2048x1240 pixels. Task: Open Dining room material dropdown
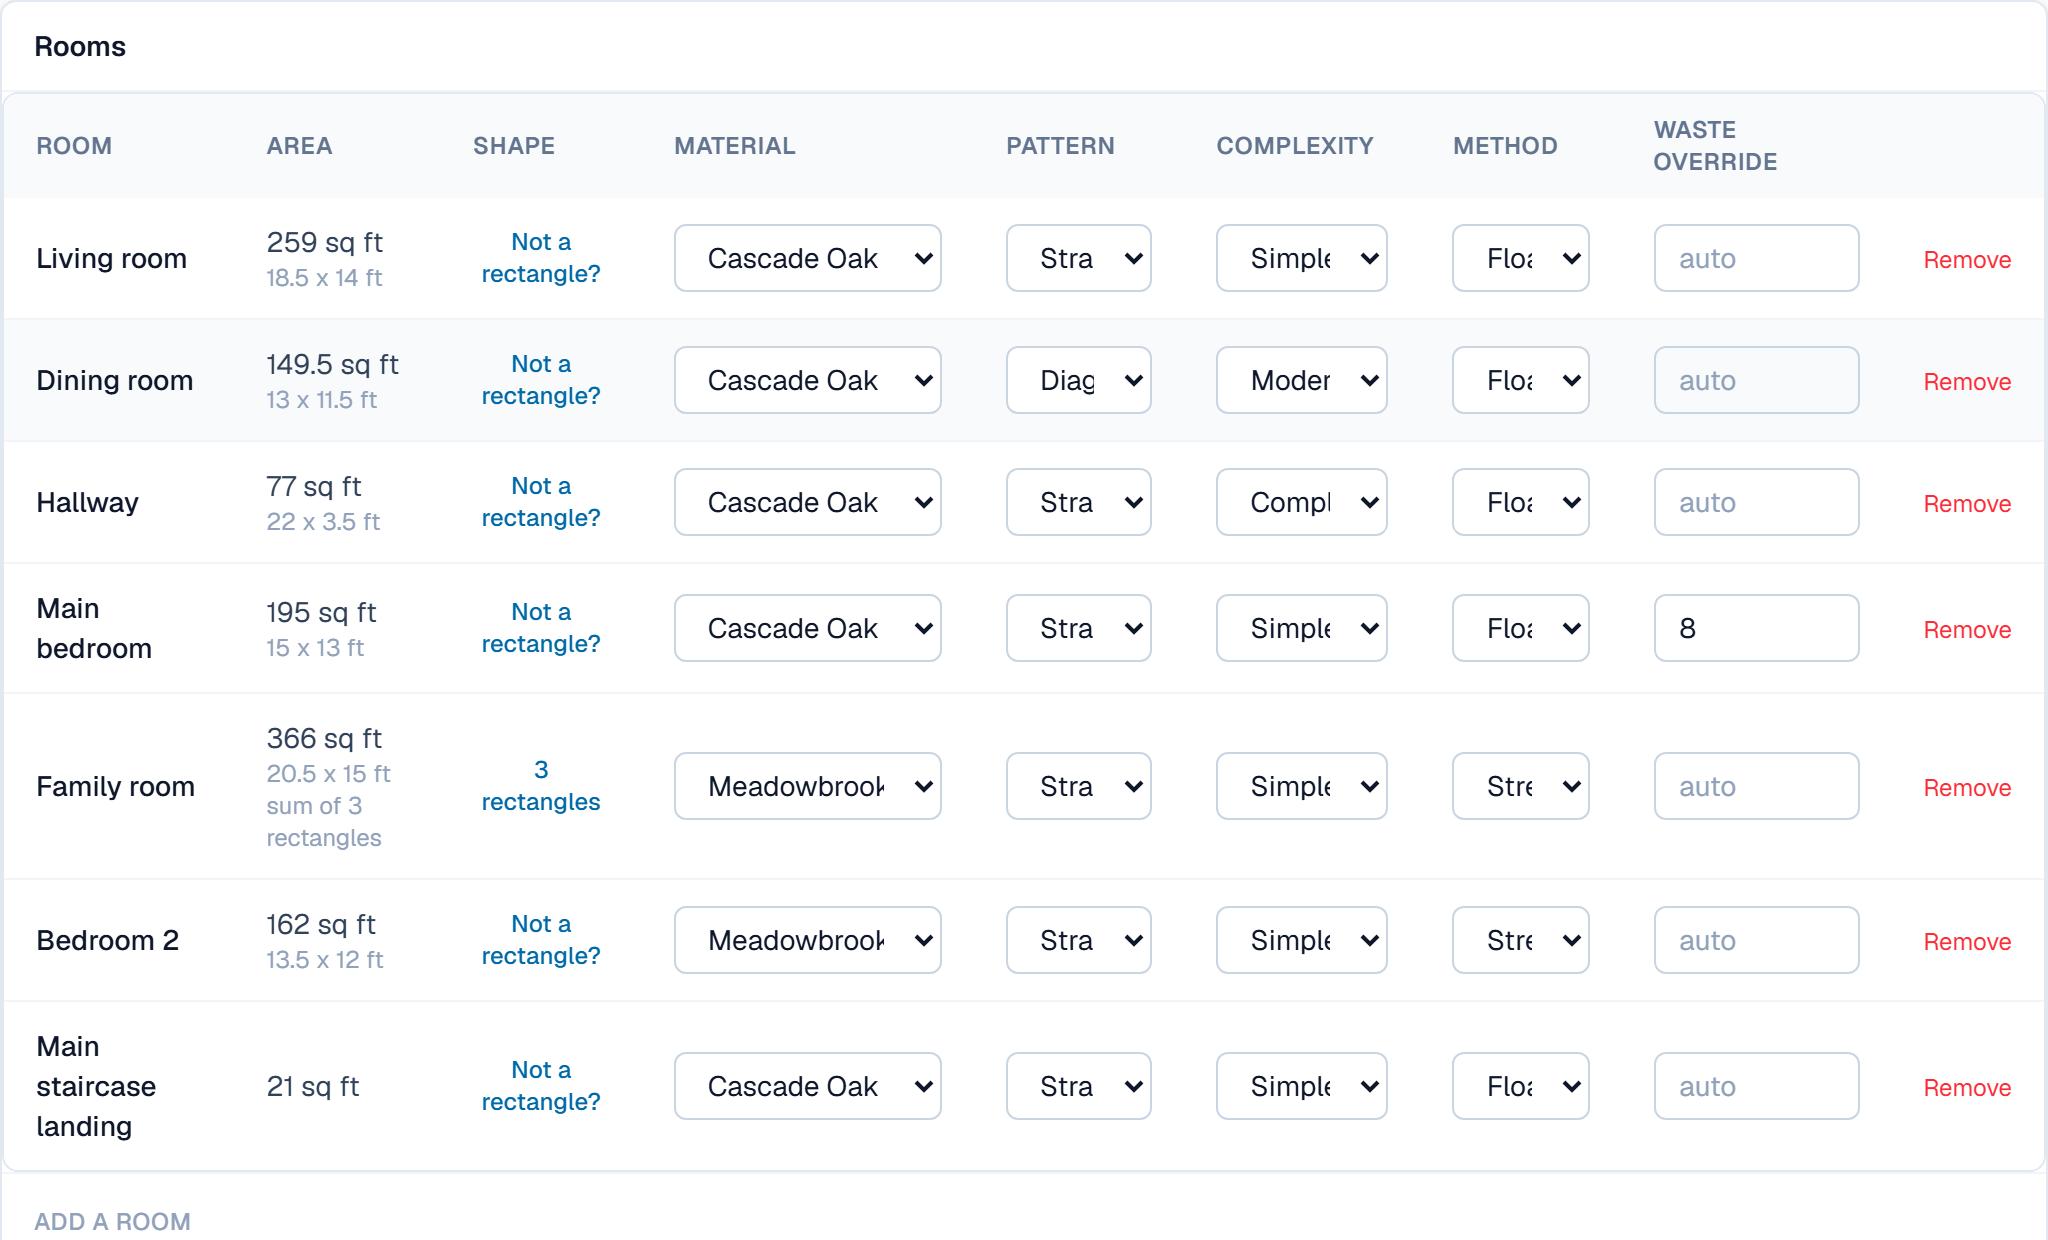pos(807,380)
